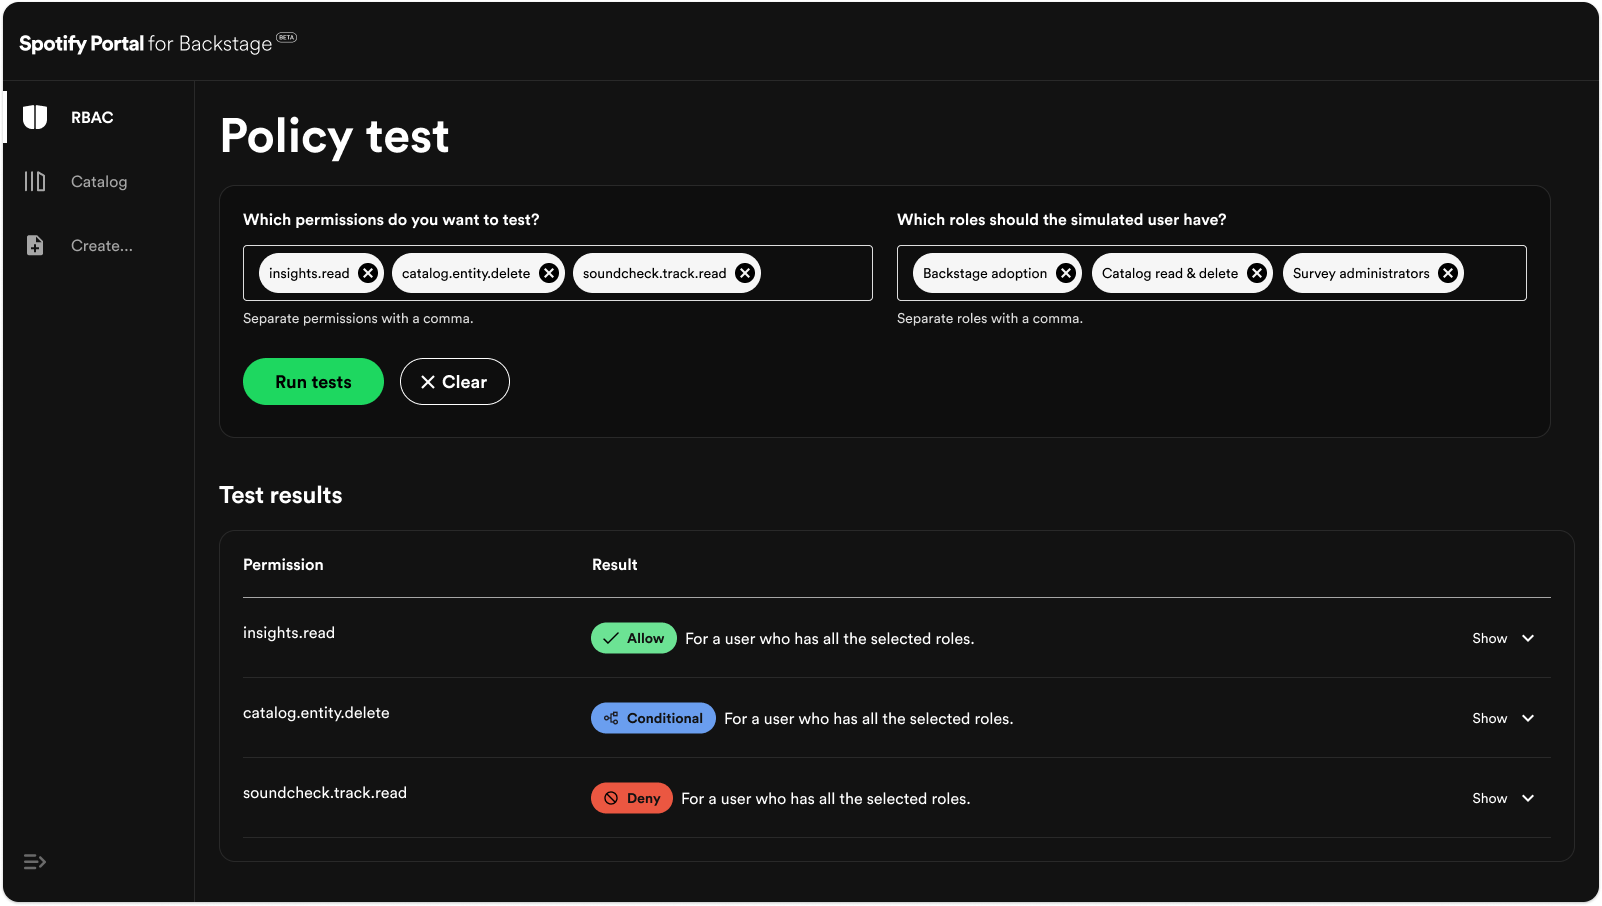Click the Create document icon in sidebar

pos(35,245)
